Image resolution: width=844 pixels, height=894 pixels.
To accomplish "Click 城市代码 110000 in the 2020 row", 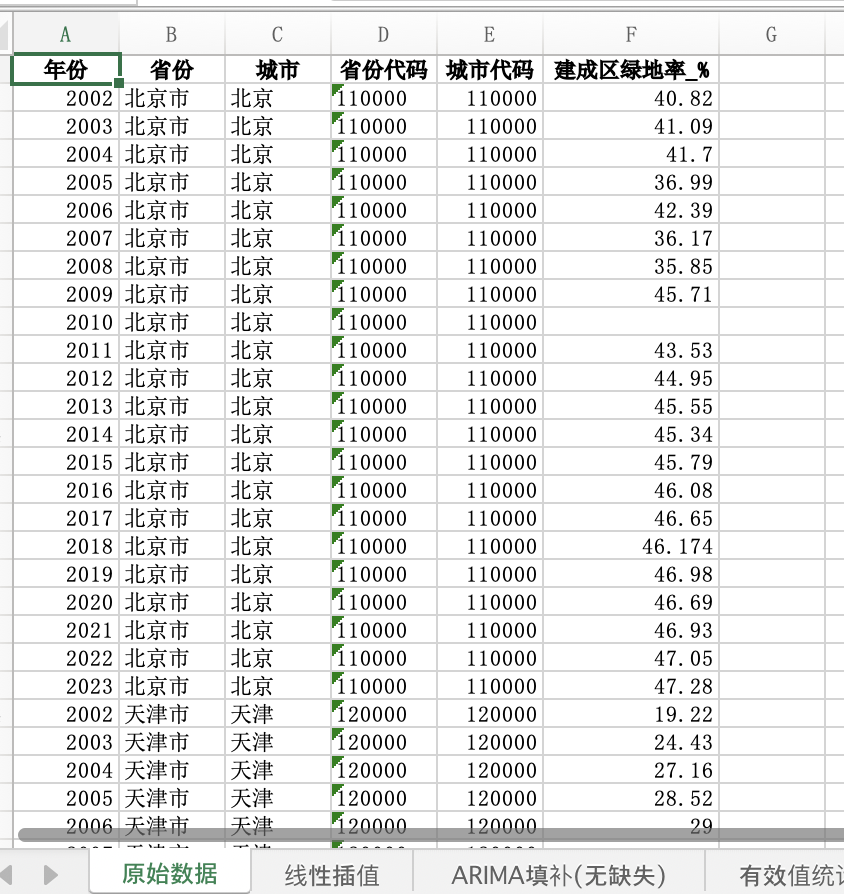I will (490, 602).
